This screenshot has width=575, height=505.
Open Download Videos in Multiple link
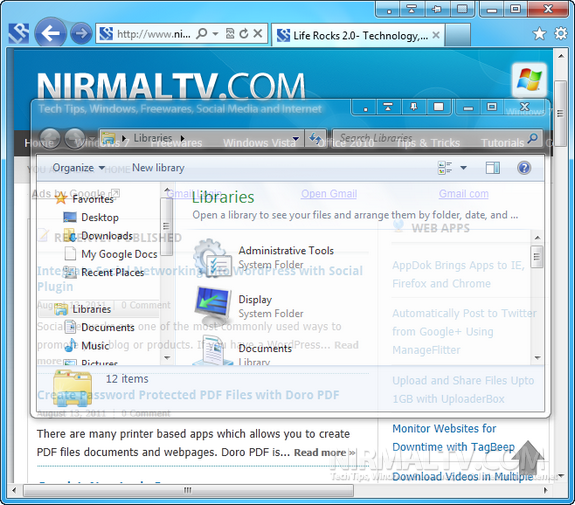click(463, 476)
